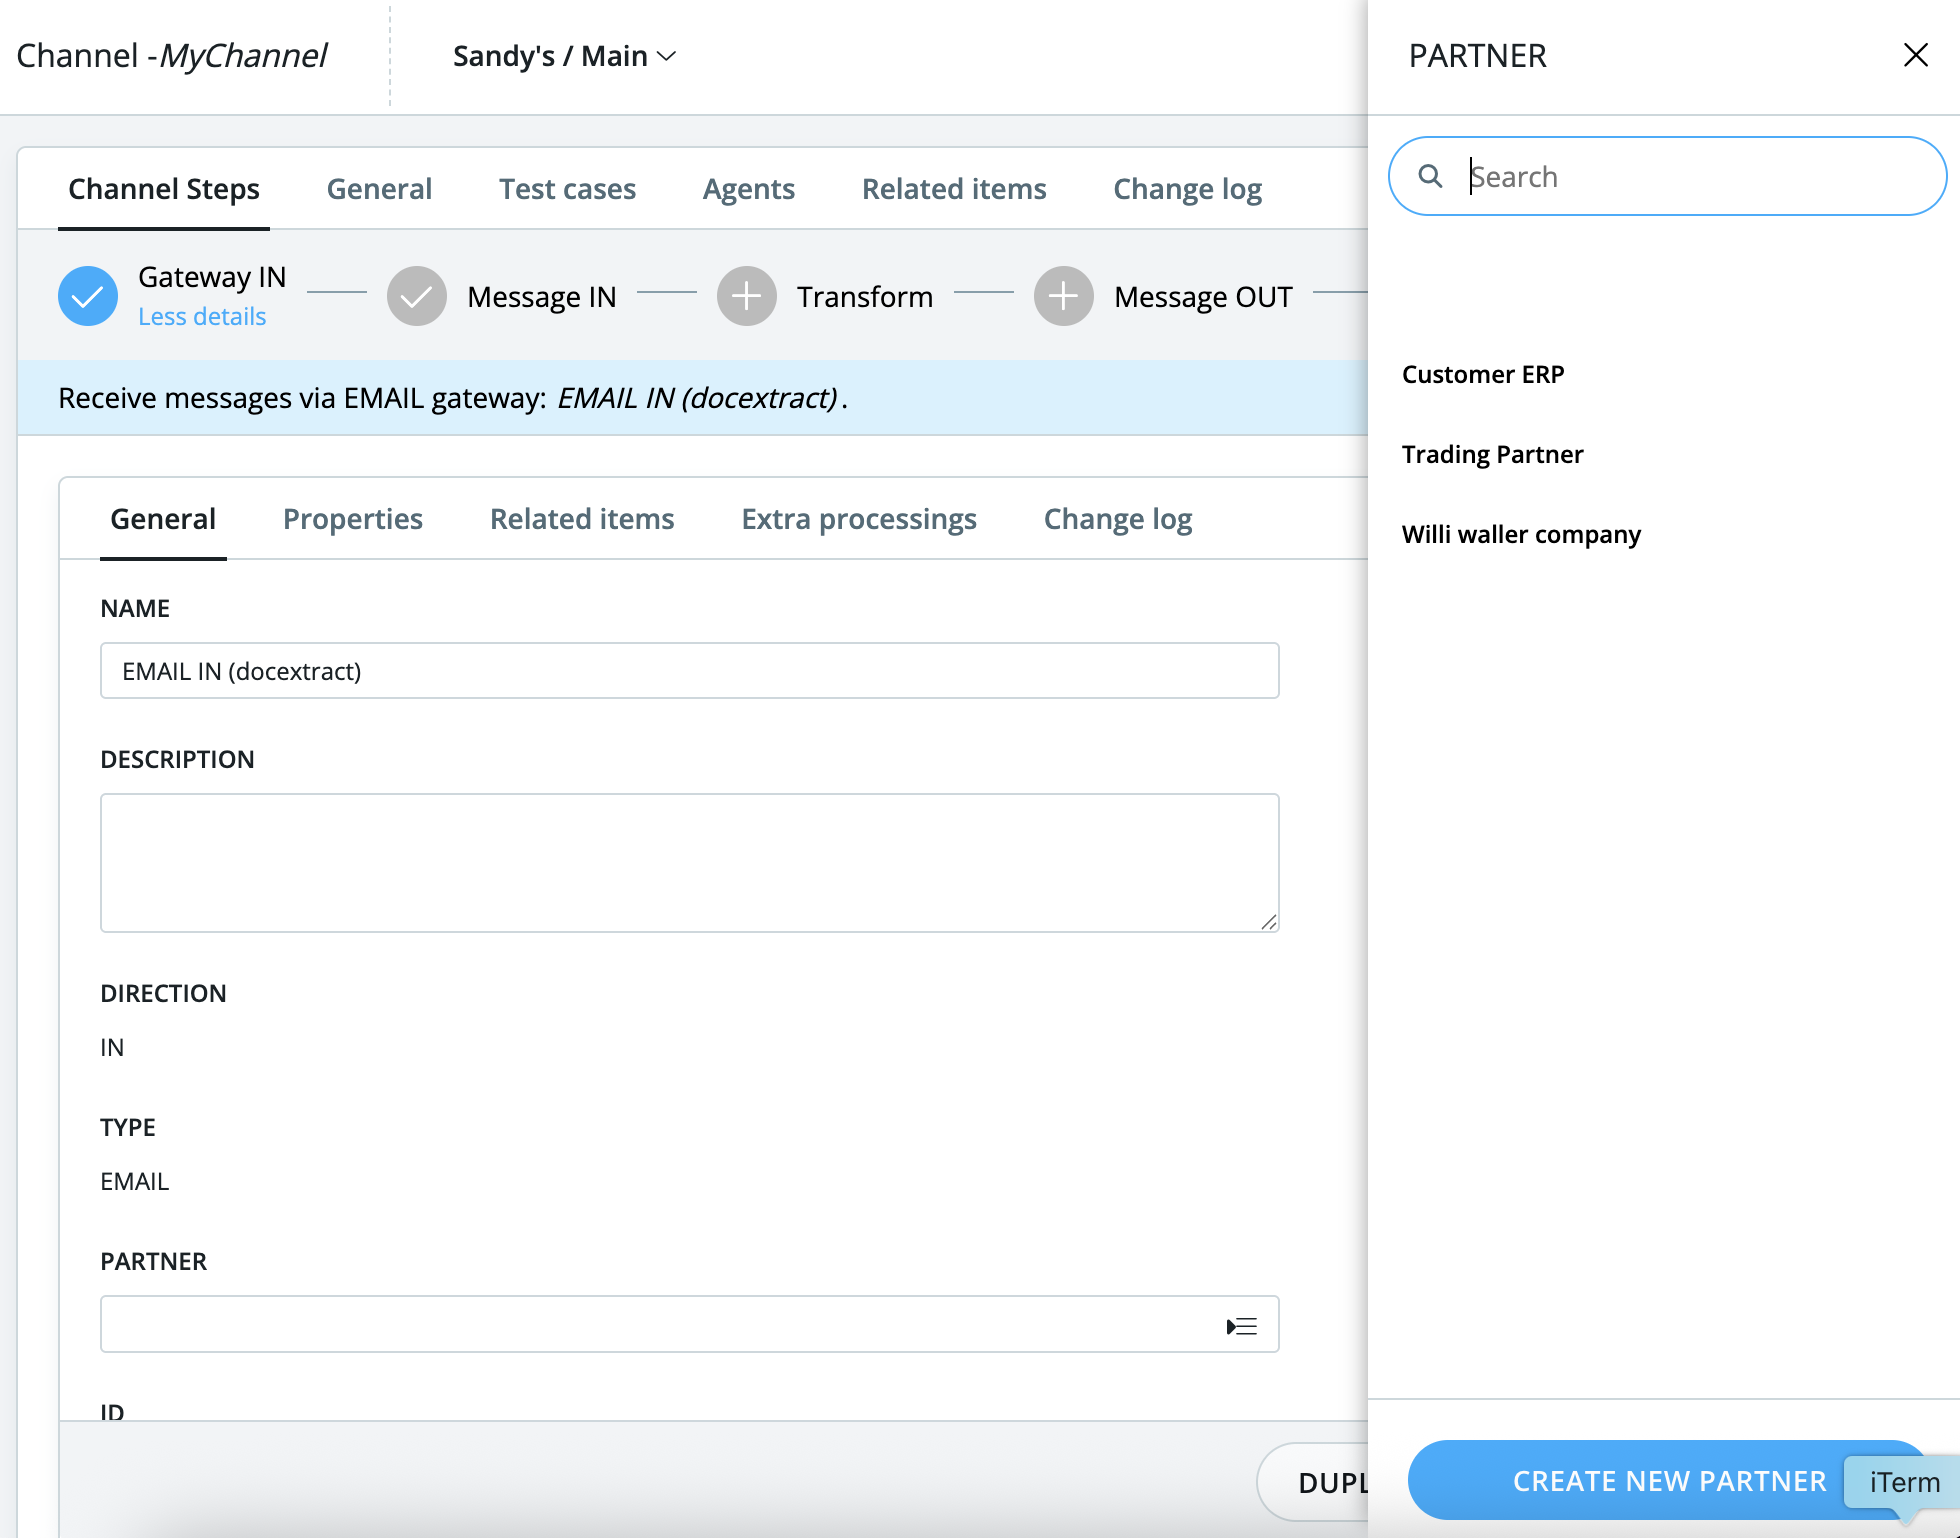Pick Willi waller company partner
The image size is (1960, 1538).
(1521, 534)
